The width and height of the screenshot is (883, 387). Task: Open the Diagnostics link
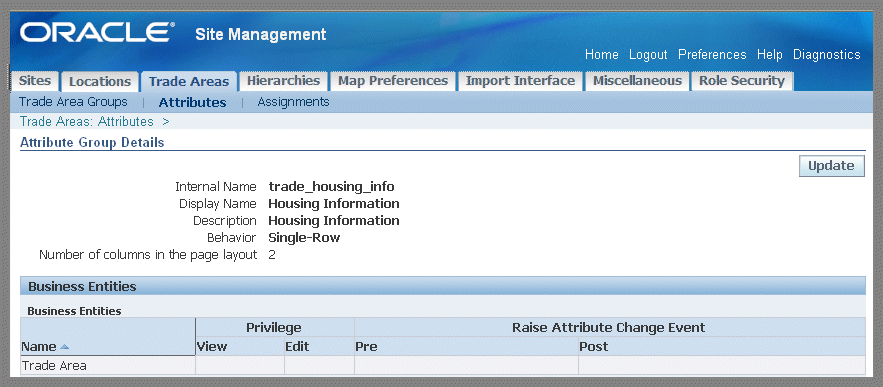[x=827, y=55]
